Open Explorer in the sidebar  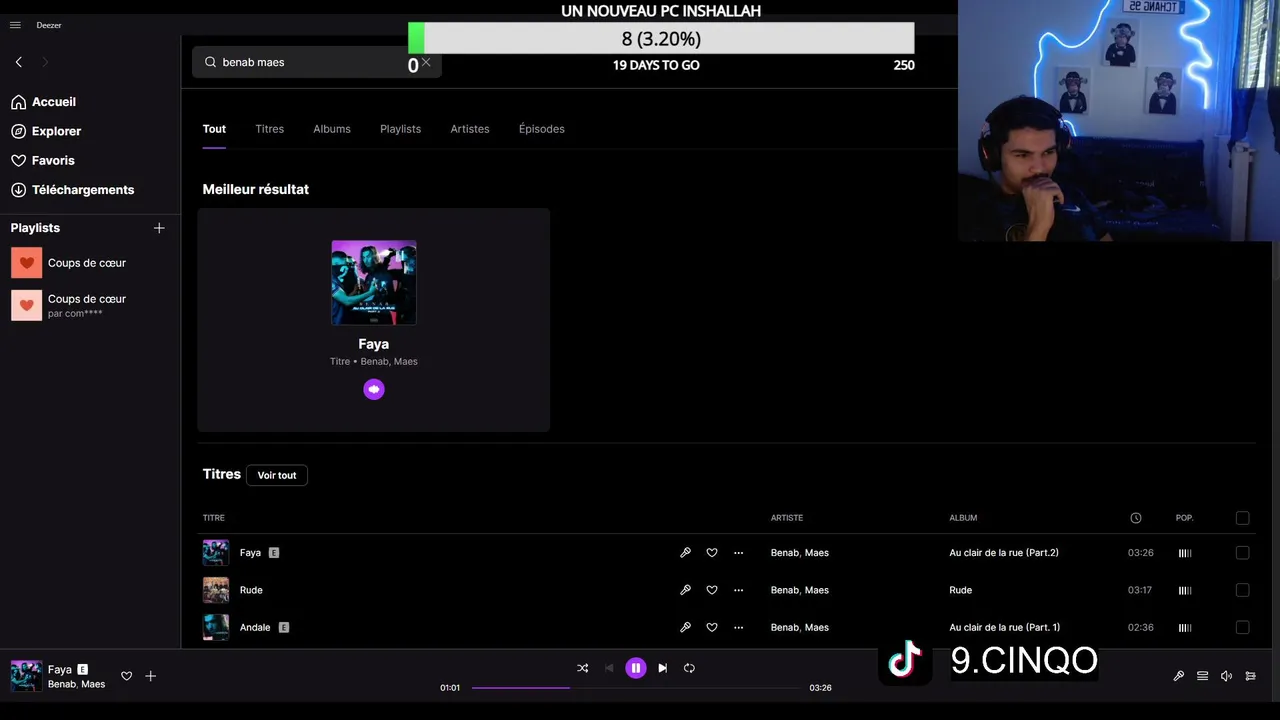(46, 131)
